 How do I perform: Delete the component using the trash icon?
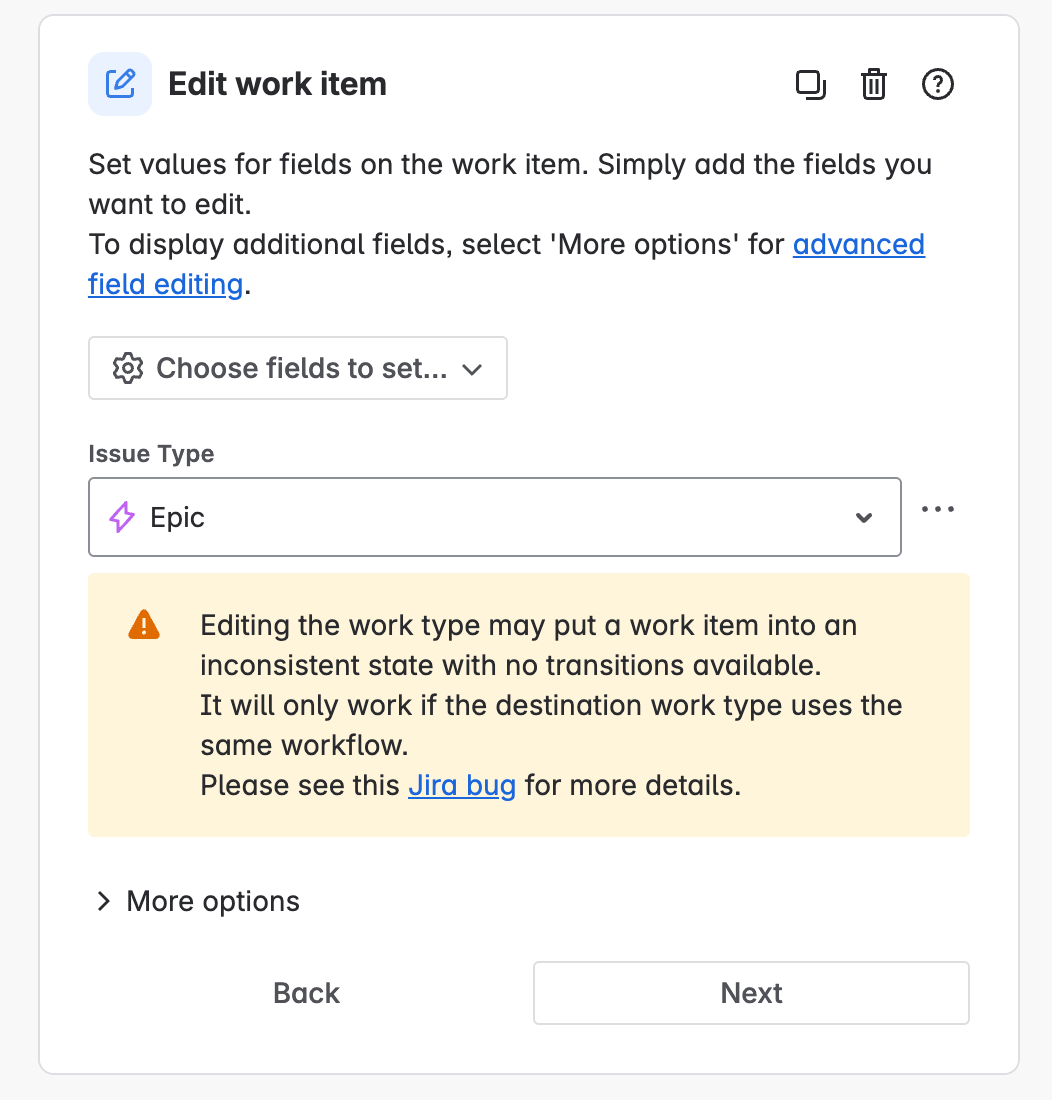(873, 85)
